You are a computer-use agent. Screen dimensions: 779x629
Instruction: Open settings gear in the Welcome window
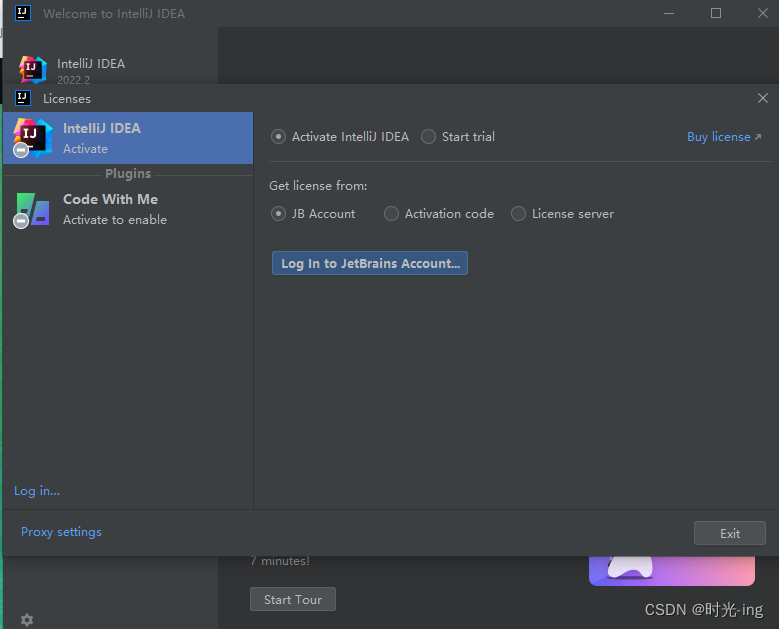tap(27, 620)
